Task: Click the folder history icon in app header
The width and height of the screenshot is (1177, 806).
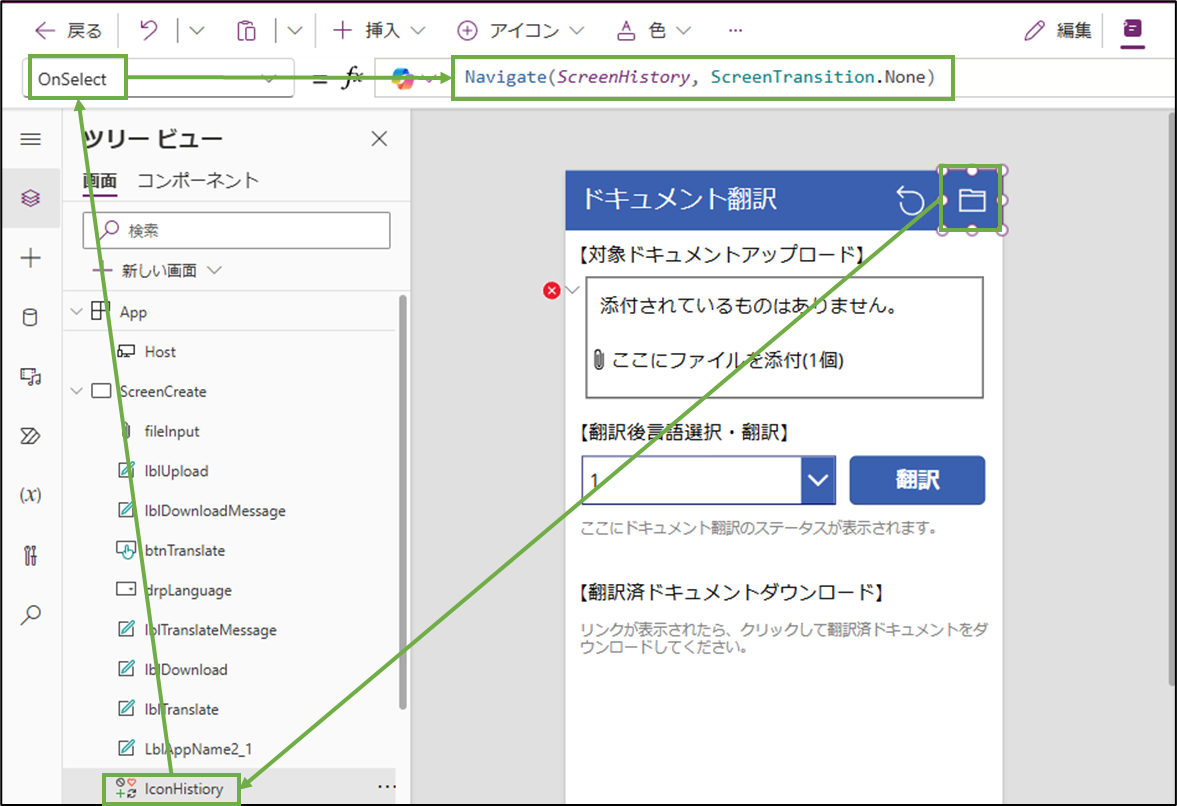Action: click(972, 200)
